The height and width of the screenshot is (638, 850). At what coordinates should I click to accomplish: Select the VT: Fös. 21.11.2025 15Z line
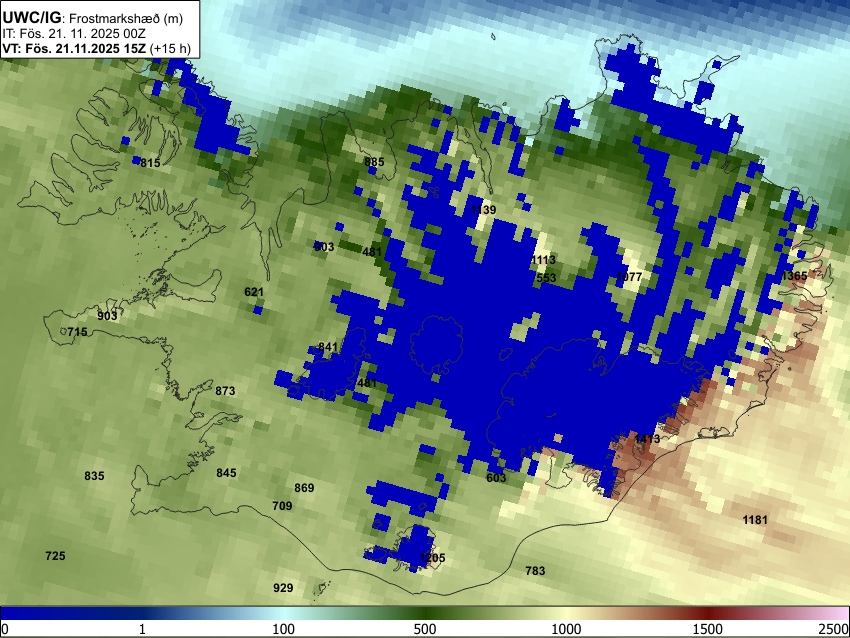tap(96, 48)
